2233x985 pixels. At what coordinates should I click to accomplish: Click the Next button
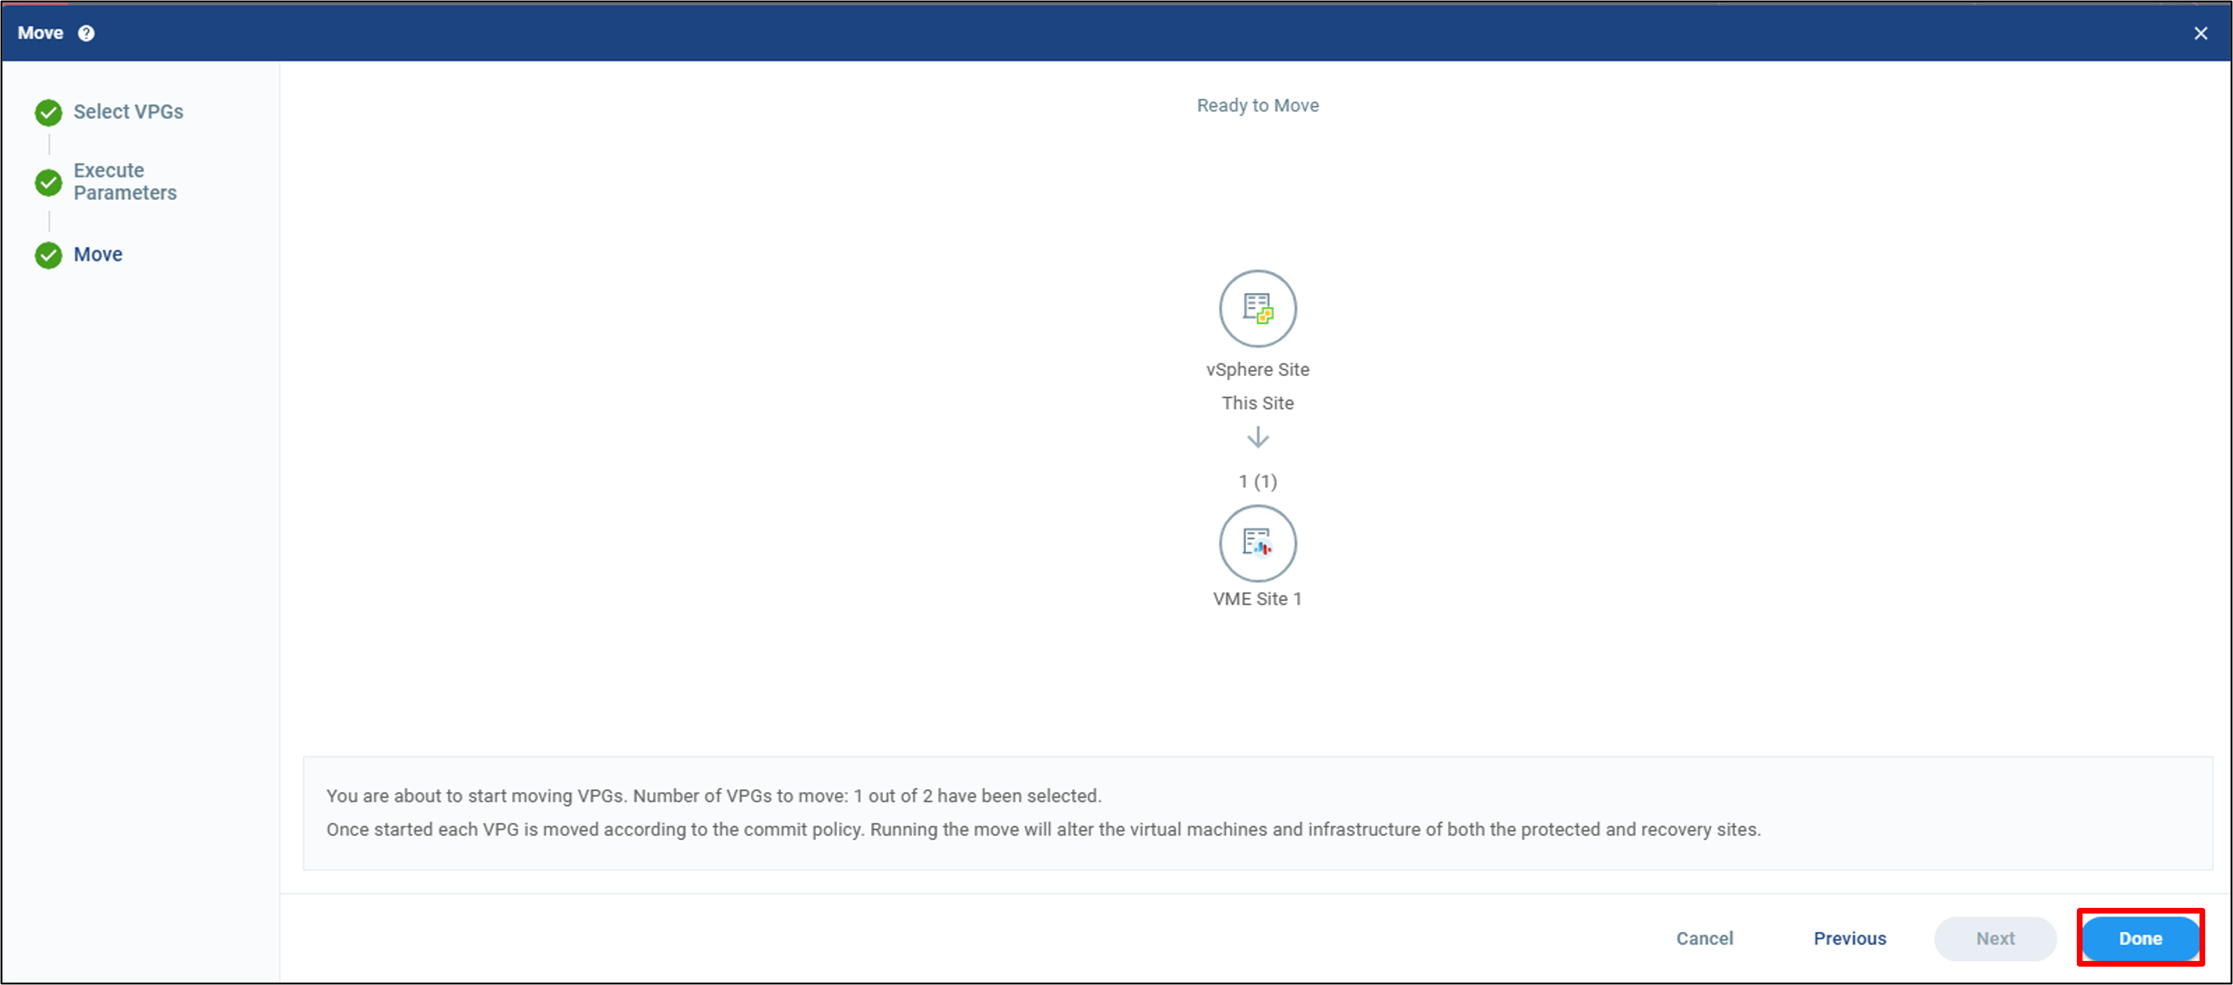(x=1995, y=938)
